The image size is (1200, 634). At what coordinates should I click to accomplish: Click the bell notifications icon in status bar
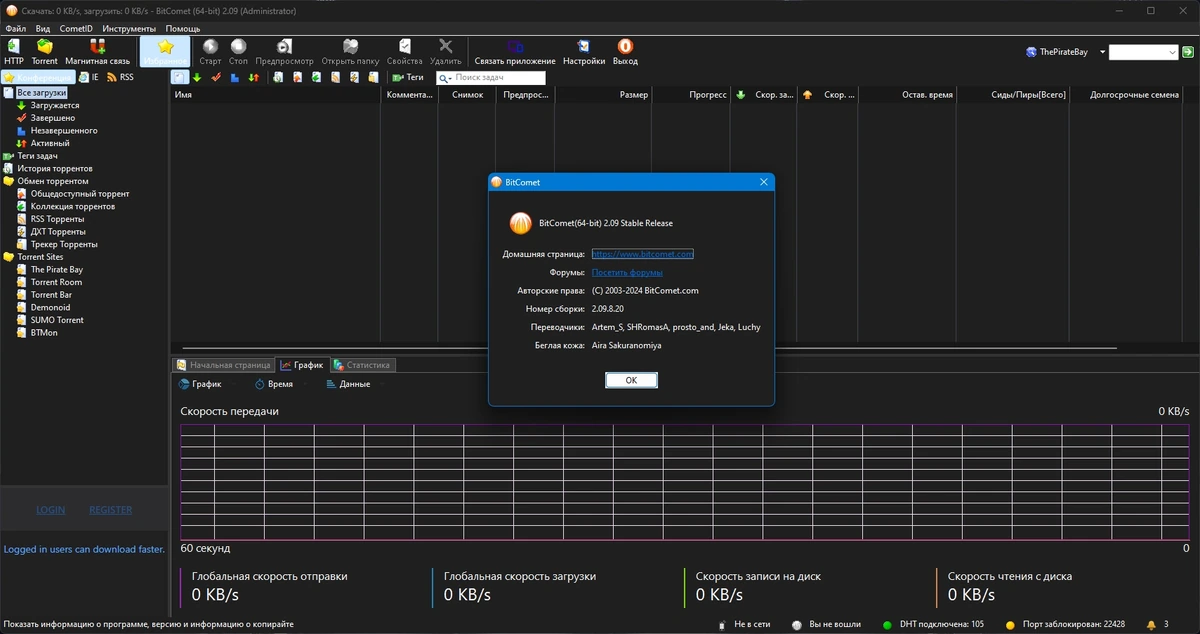pos(1151,624)
